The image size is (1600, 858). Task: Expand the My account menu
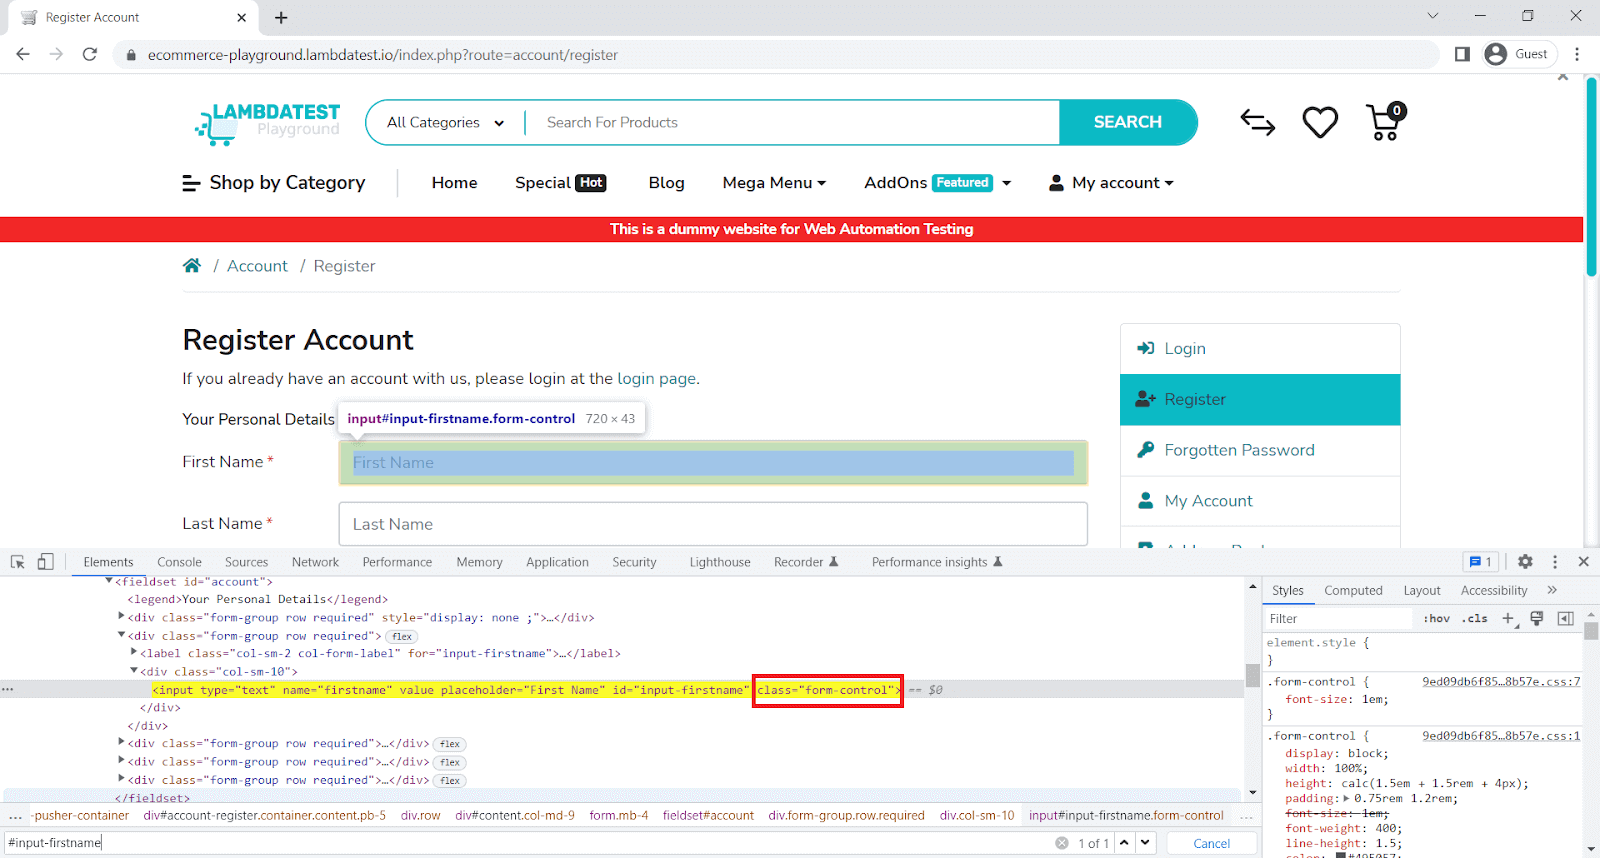pyautogui.click(x=1111, y=183)
